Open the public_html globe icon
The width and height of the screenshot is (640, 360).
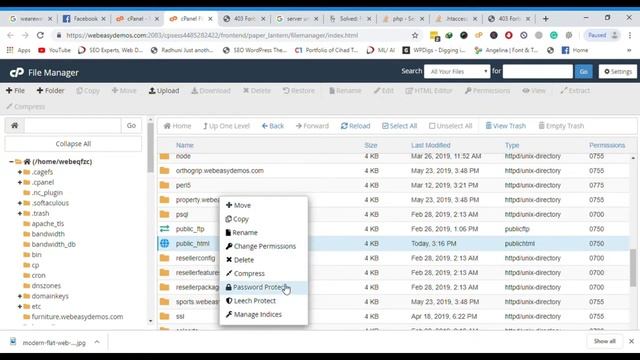(x=164, y=243)
